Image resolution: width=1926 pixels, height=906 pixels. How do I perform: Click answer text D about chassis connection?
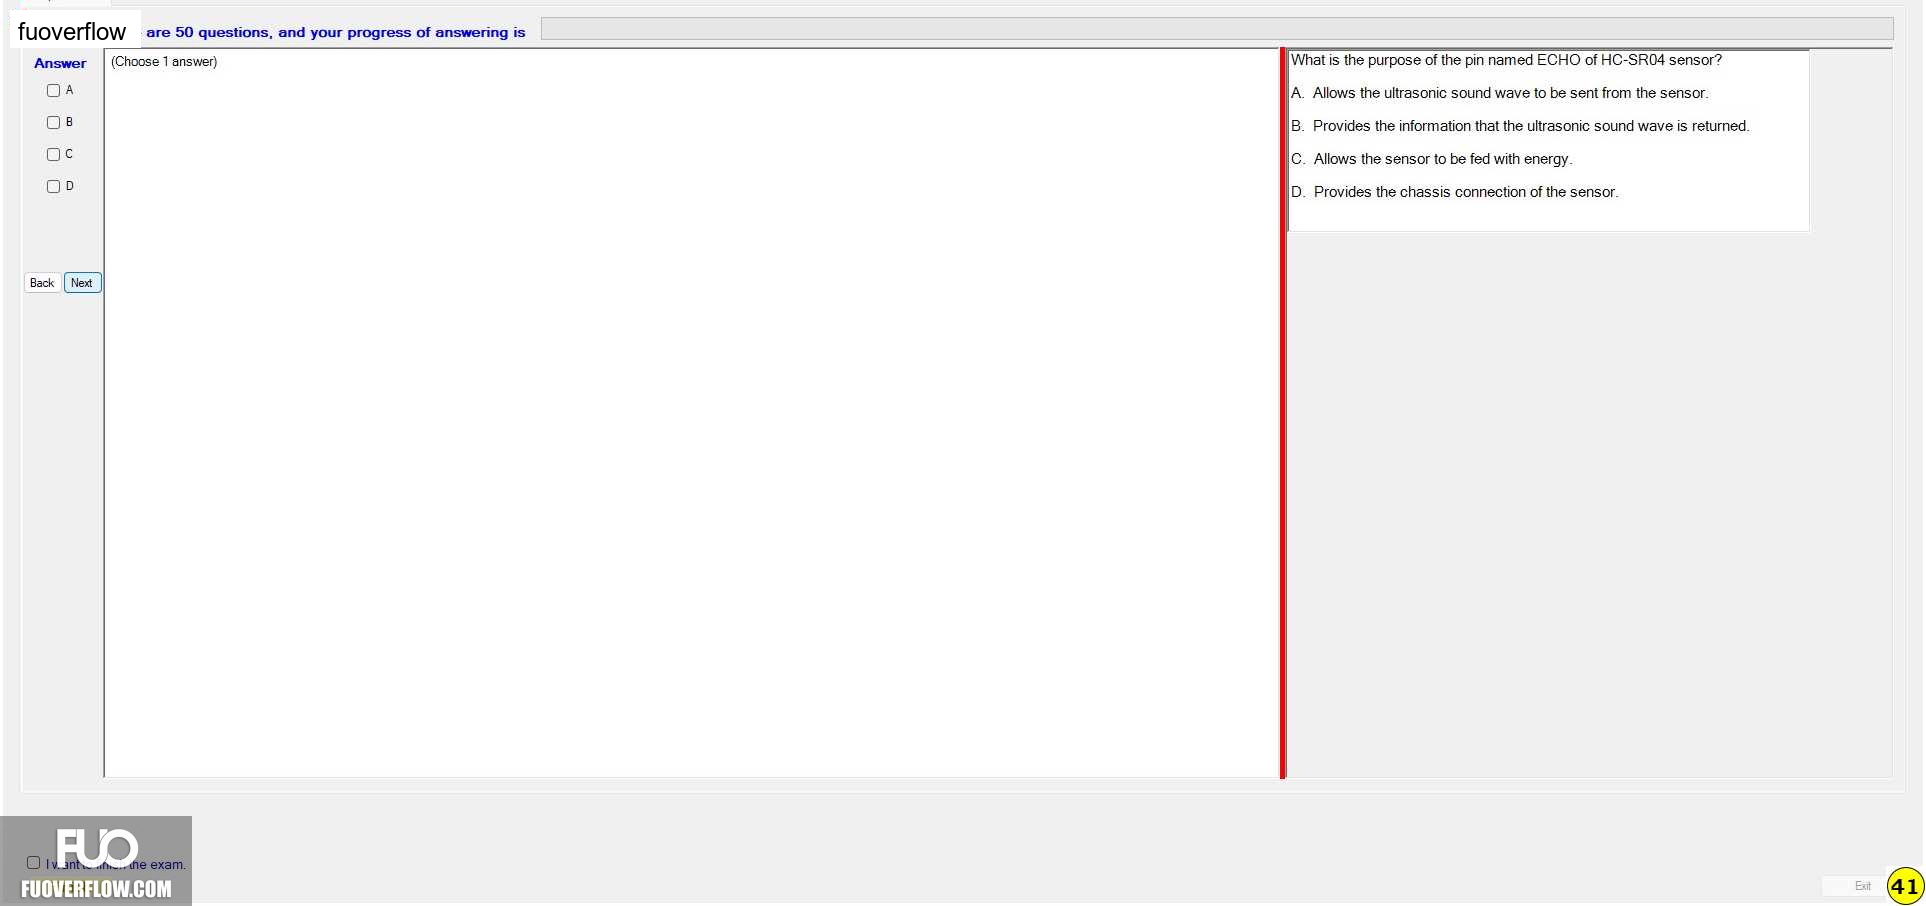(1454, 192)
